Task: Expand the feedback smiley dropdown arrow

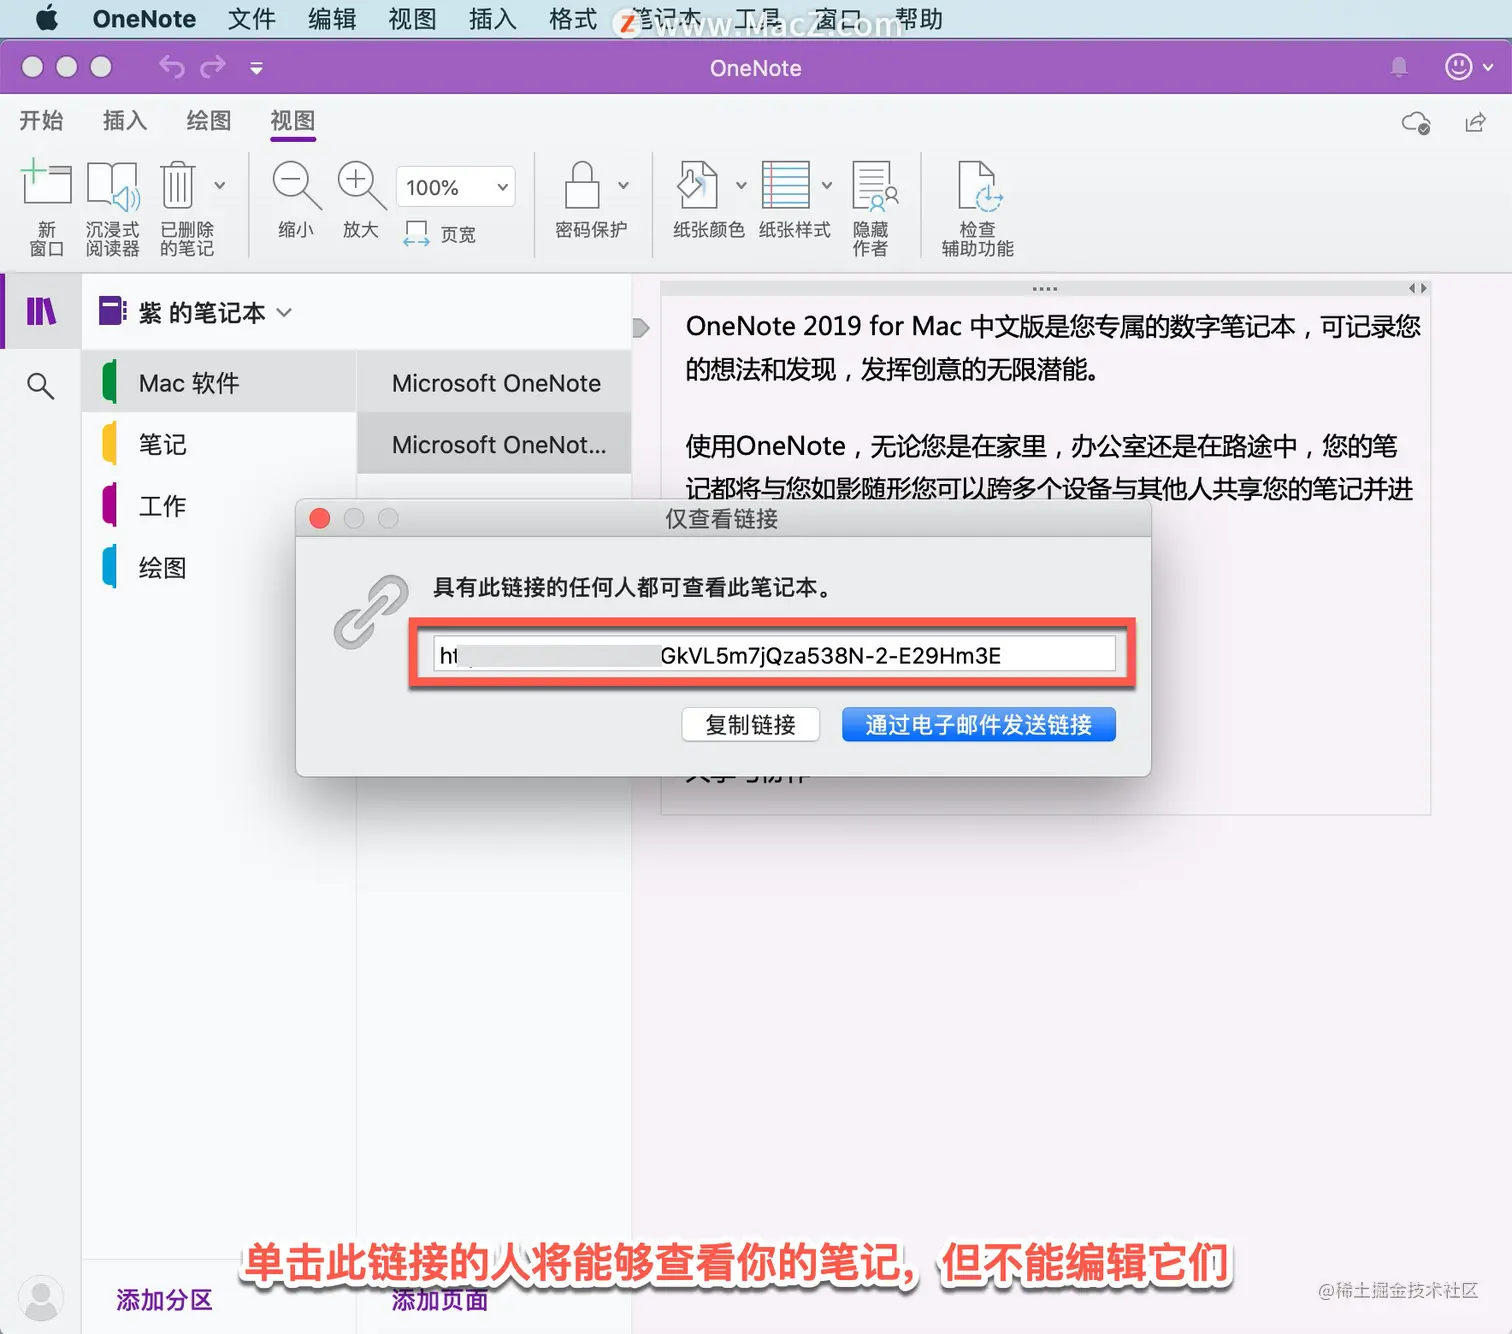Action: (x=1488, y=67)
